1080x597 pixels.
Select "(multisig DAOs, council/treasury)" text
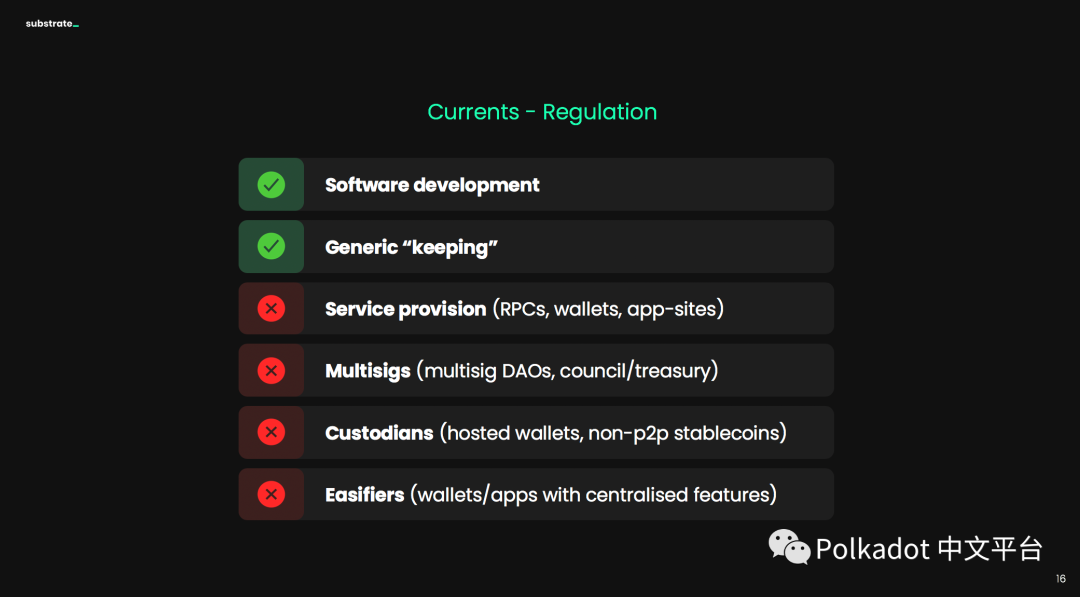coord(568,371)
